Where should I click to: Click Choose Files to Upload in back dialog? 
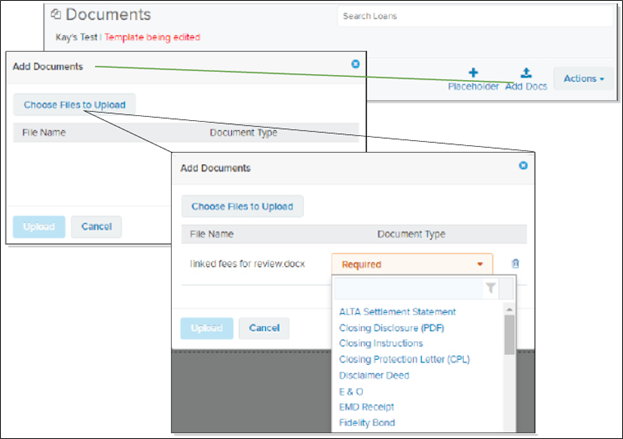75,105
